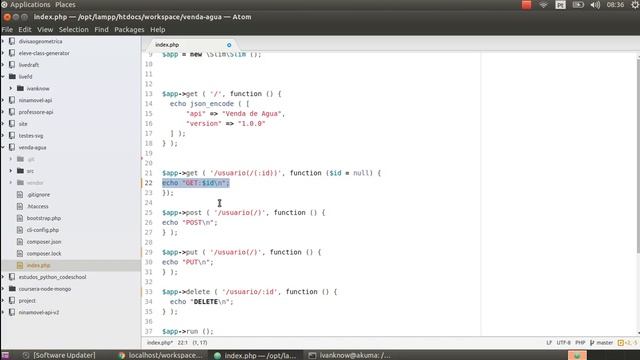Click the cli-config.php file icon

pos(20,230)
